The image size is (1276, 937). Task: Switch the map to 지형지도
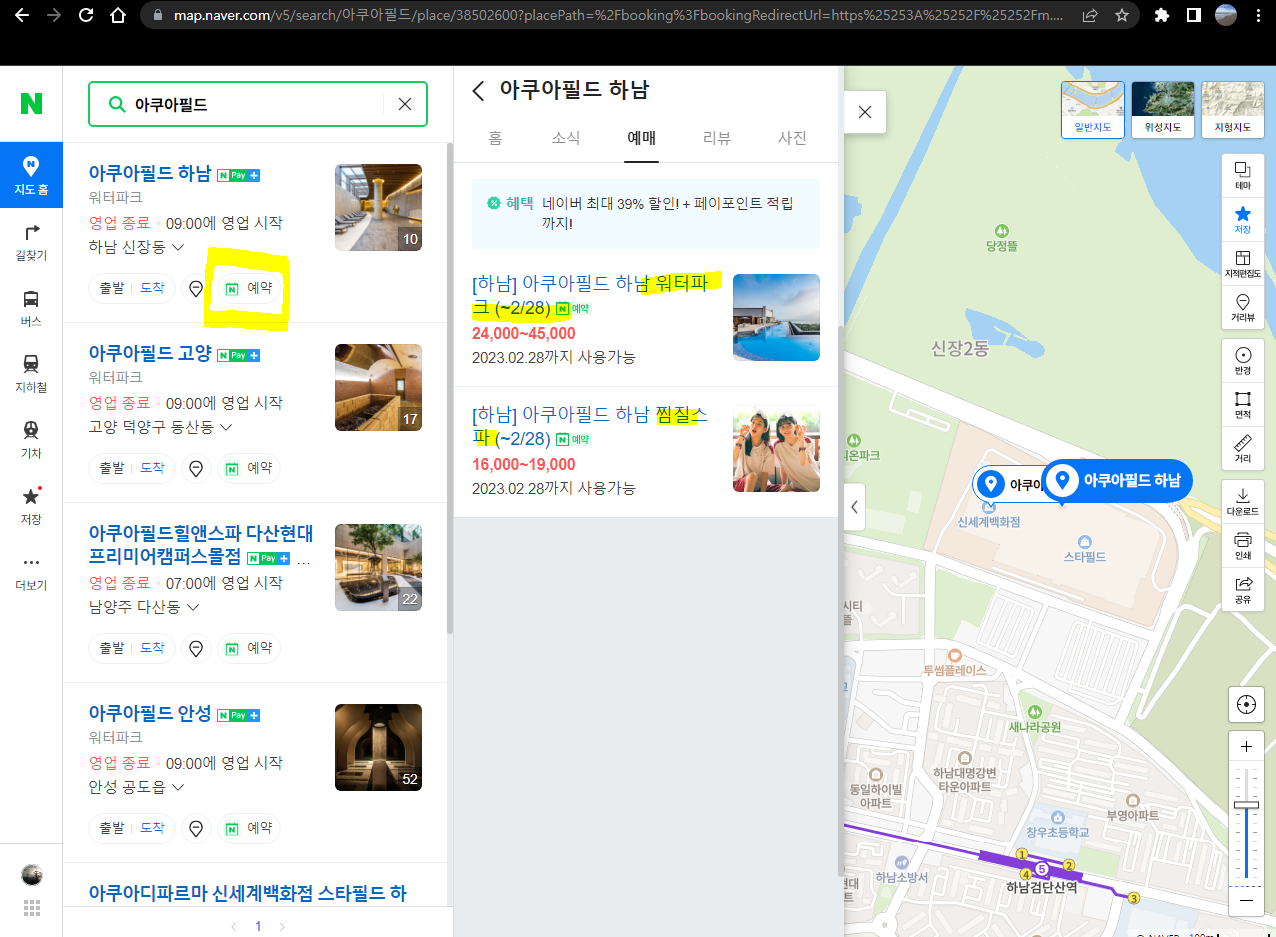point(1232,110)
